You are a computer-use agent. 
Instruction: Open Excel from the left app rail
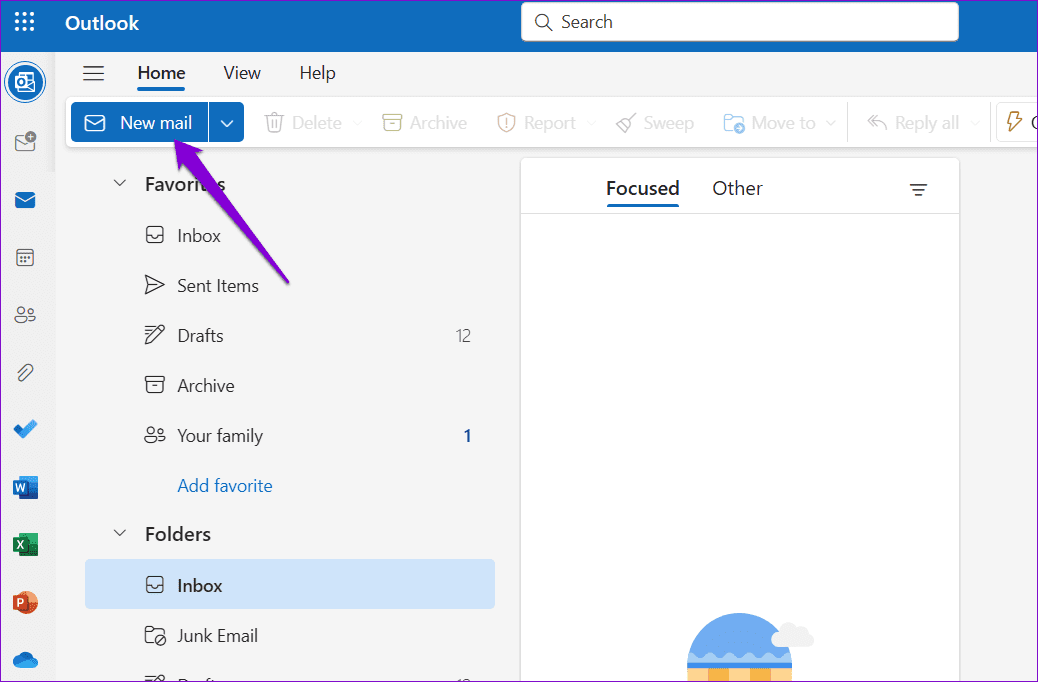point(25,544)
